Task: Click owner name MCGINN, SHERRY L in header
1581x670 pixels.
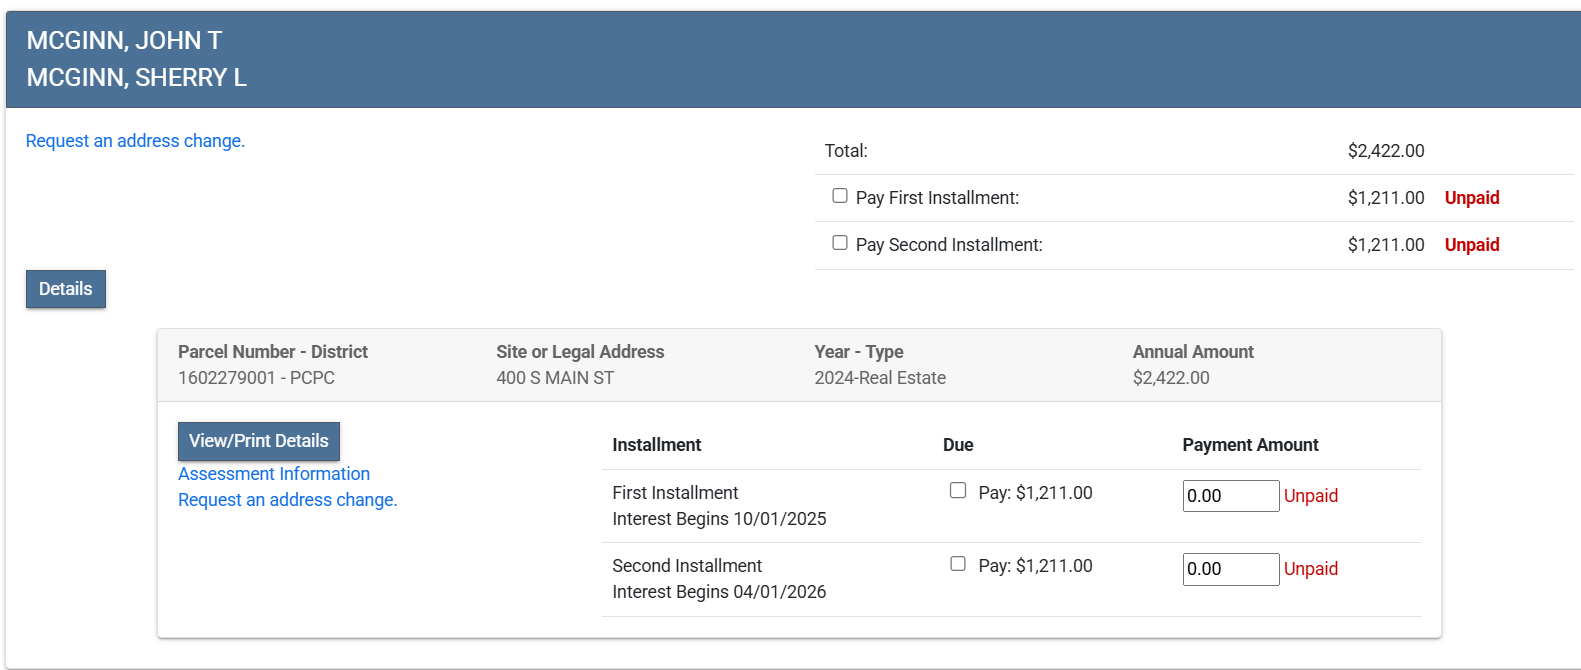Action: 136,78
